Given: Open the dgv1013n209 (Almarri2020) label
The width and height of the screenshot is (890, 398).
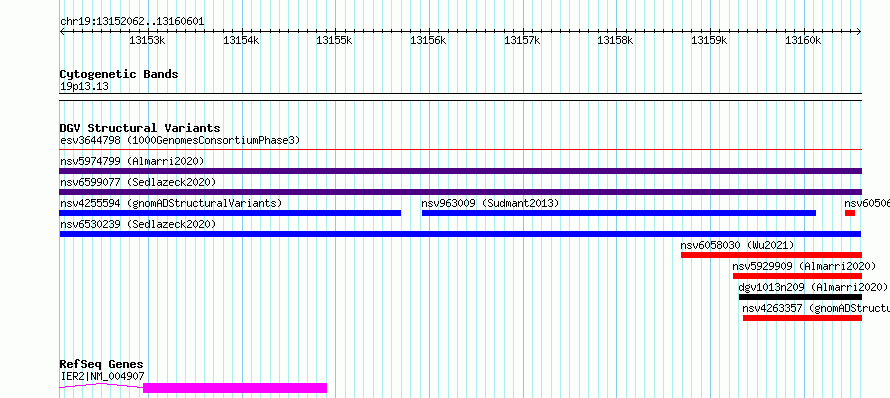Looking at the screenshot, I should tap(813, 287).
